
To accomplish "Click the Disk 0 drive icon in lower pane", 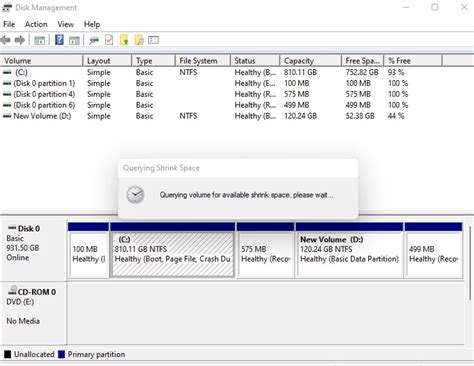I will (12, 228).
